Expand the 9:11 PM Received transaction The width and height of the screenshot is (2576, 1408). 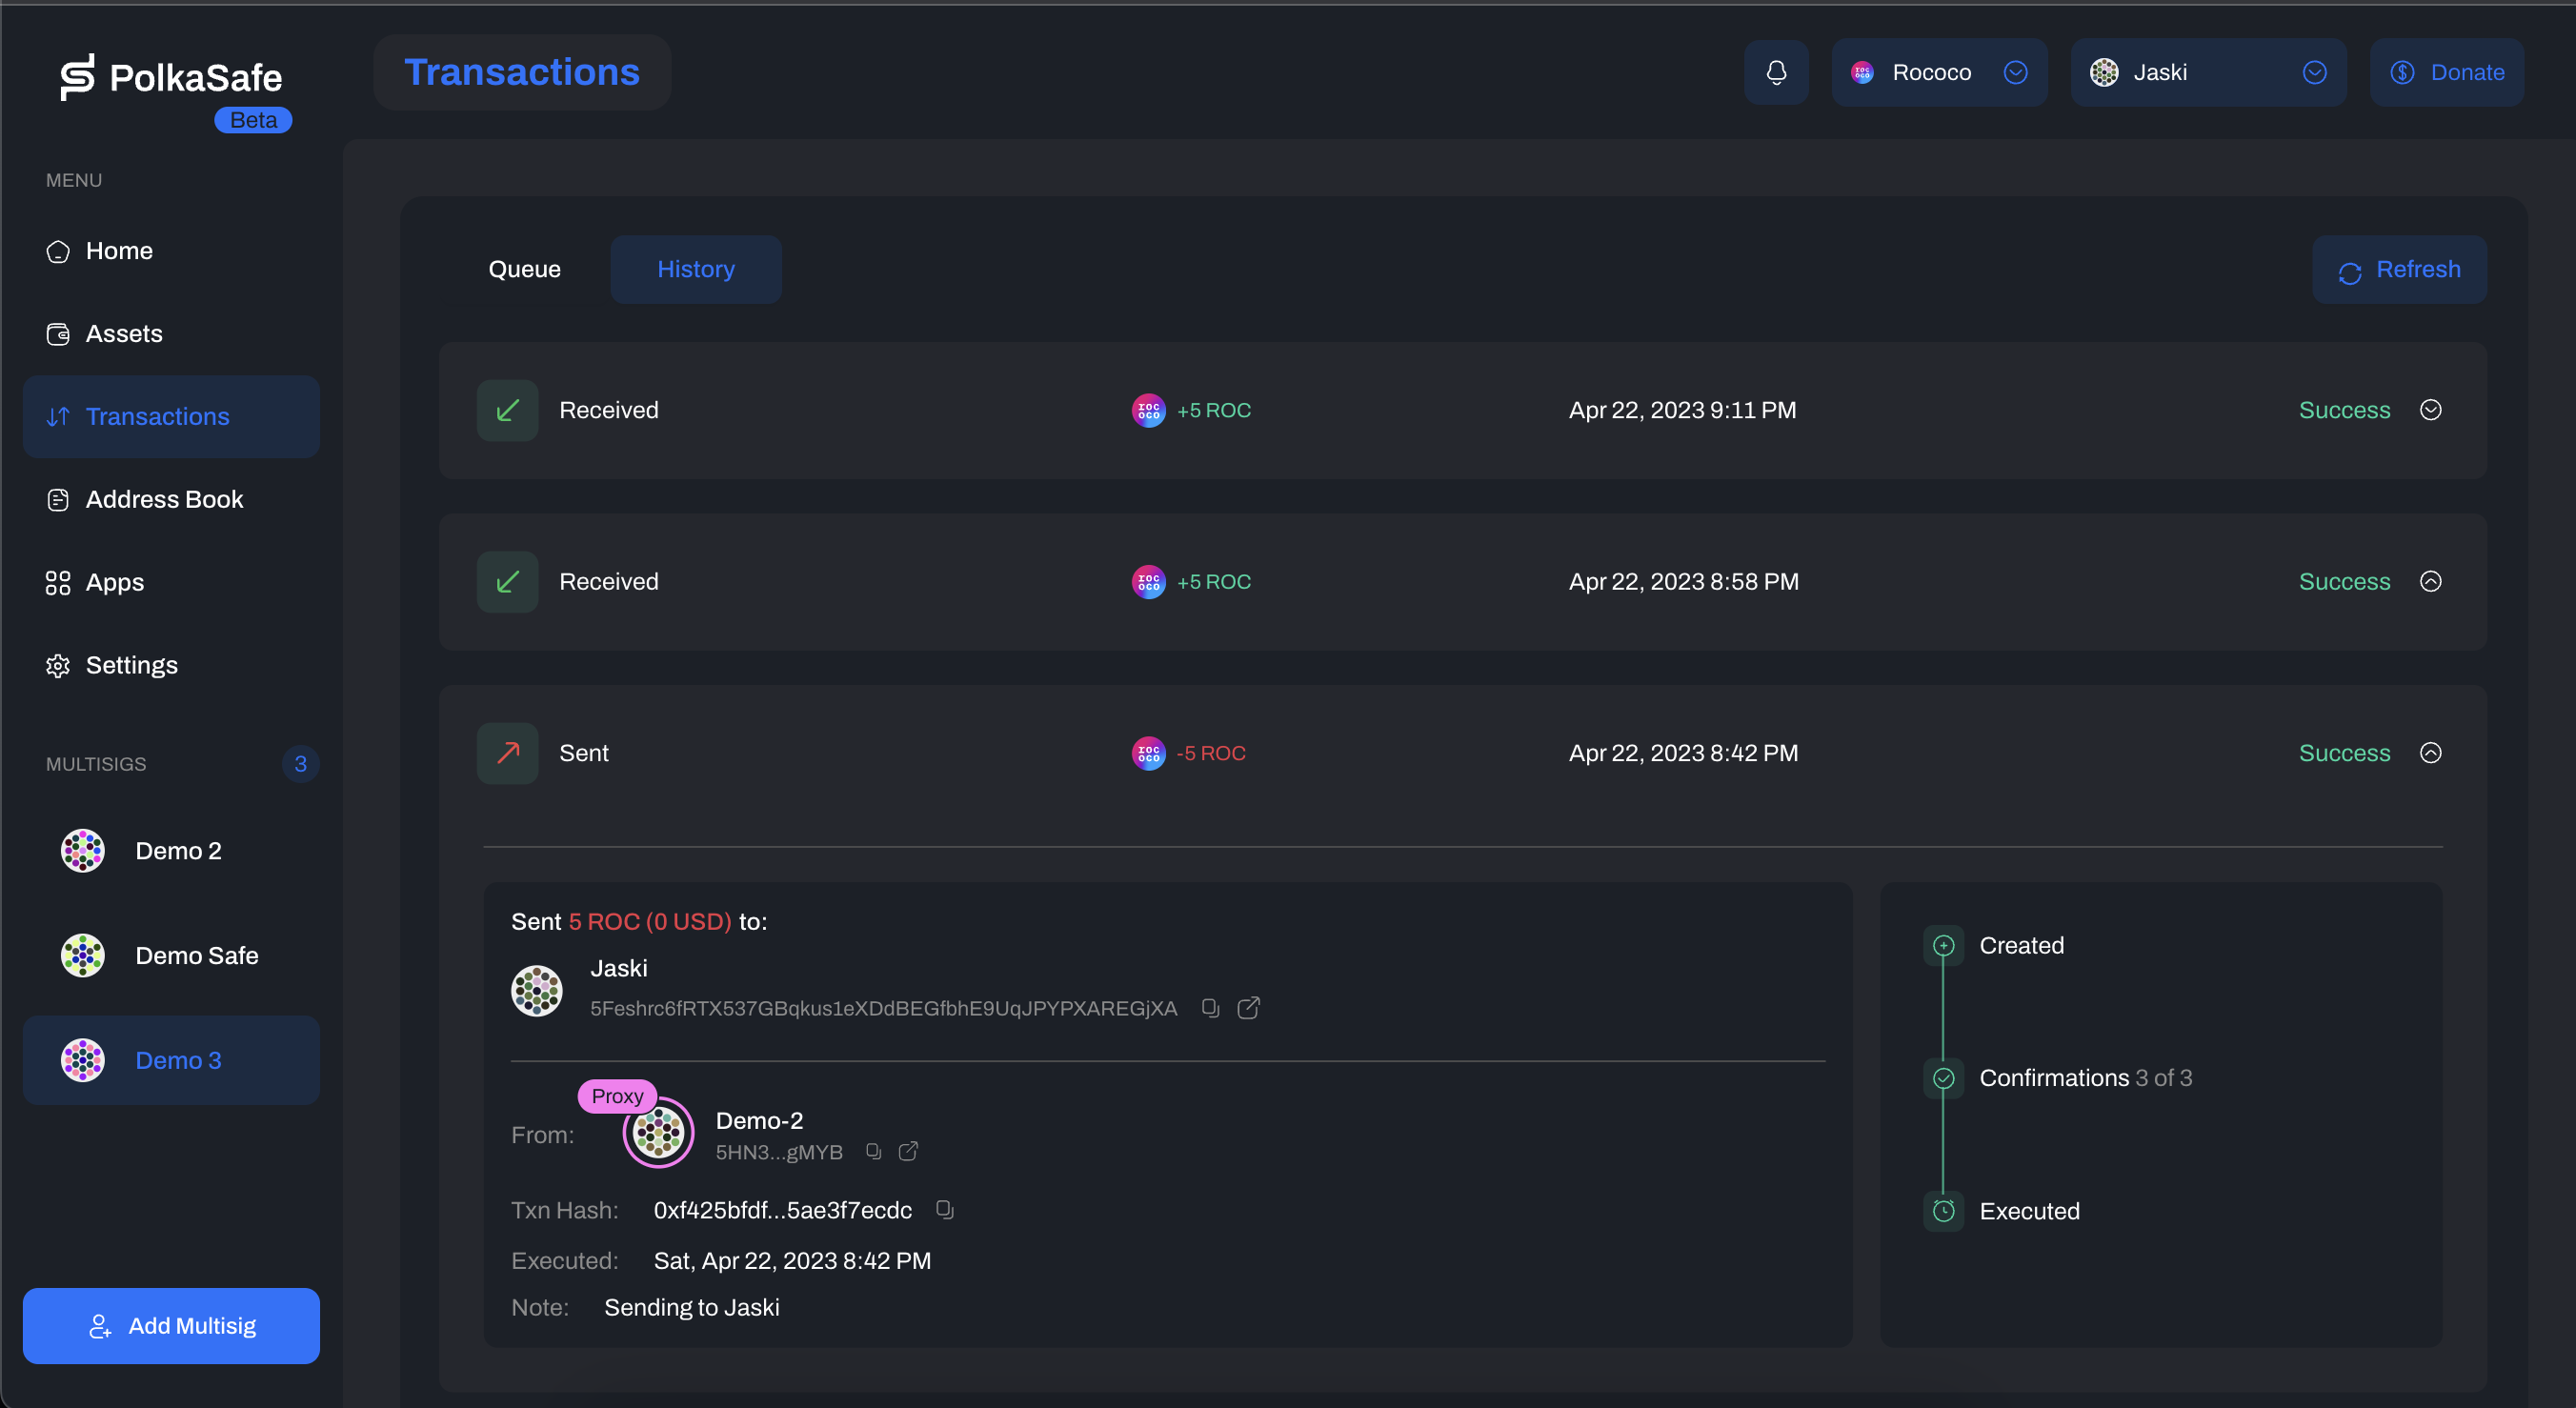tap(2430, 410)
